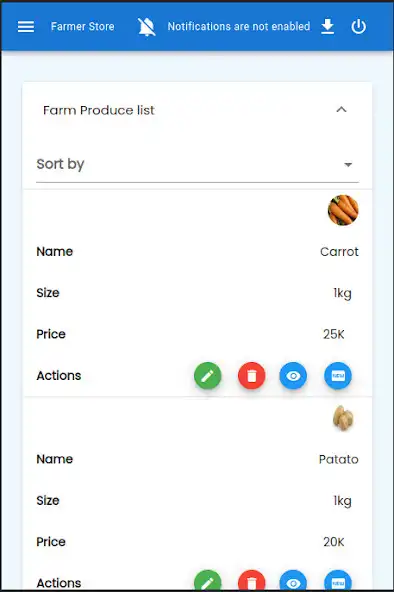Open the Carrot thumbnail image

(x=343, y=210)
